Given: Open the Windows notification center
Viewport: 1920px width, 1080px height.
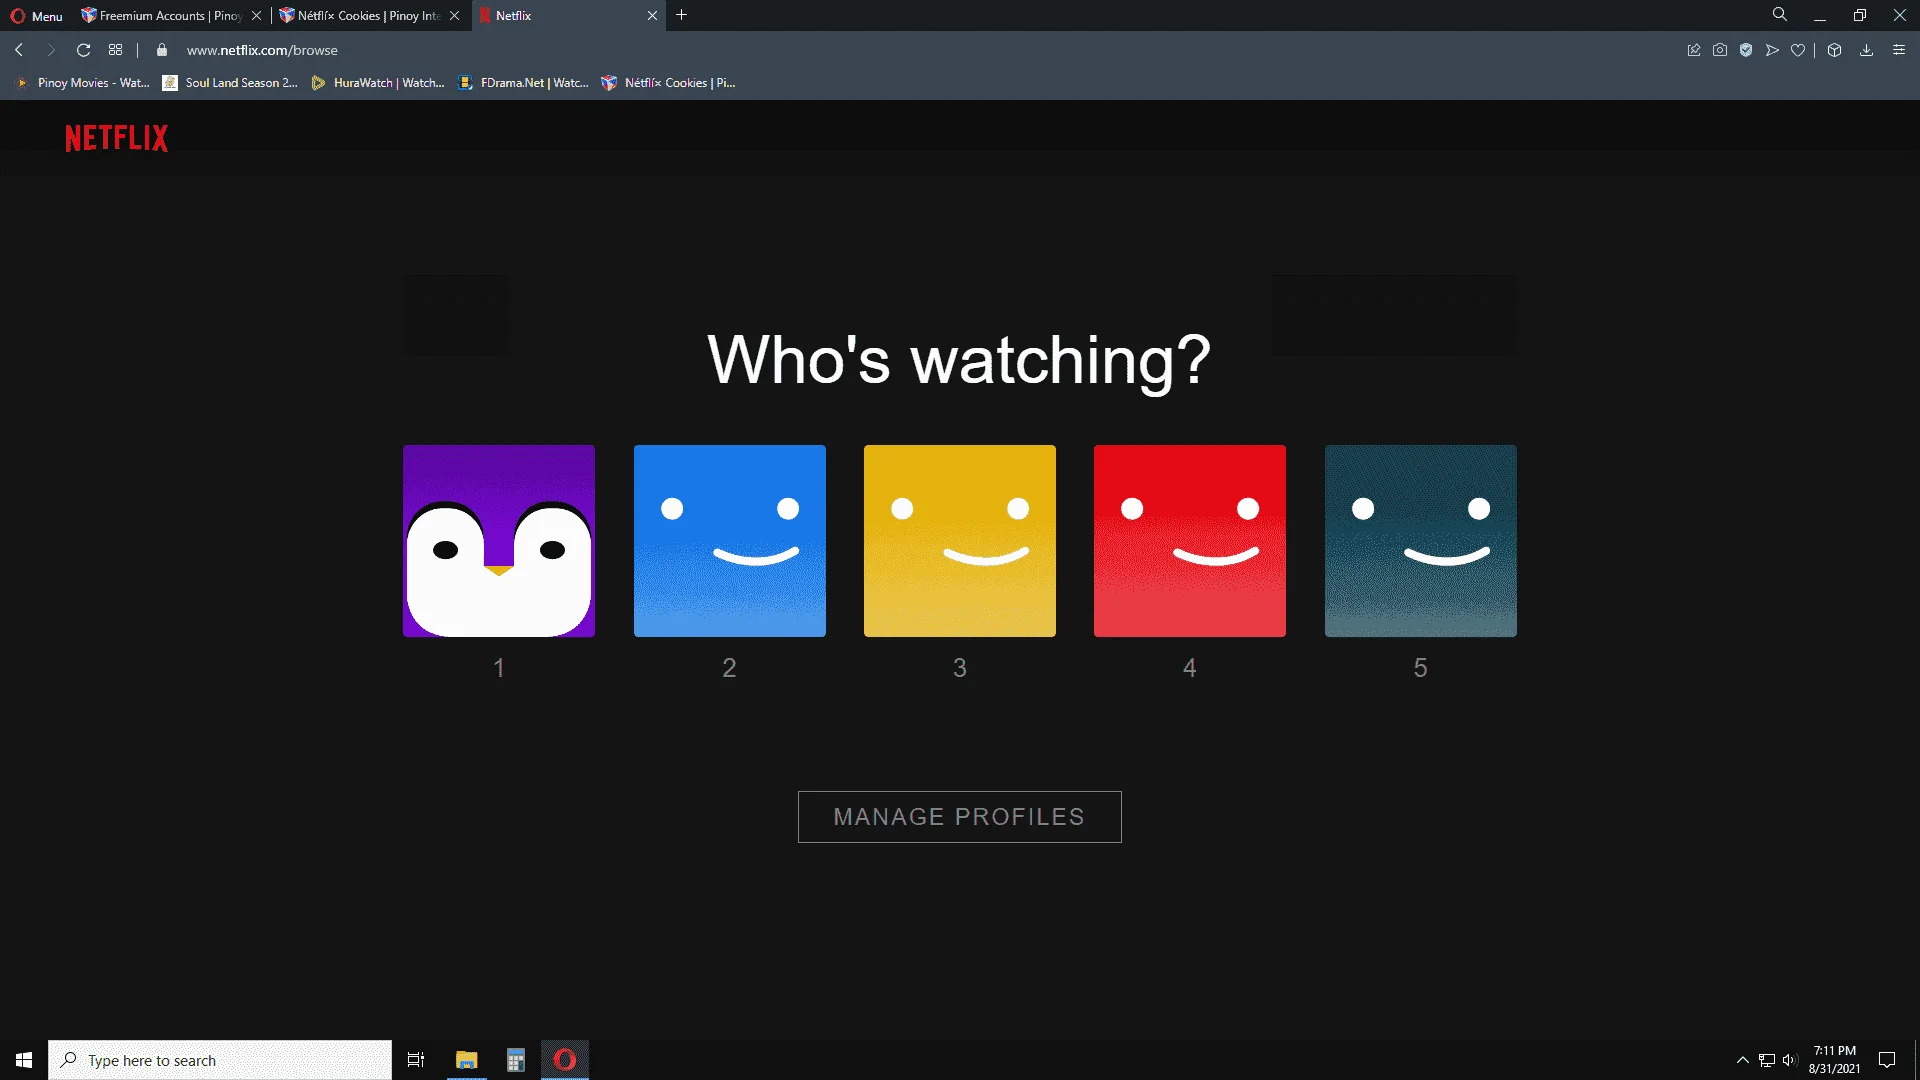Looking at the screenshot, I should click(1887, 1060).
